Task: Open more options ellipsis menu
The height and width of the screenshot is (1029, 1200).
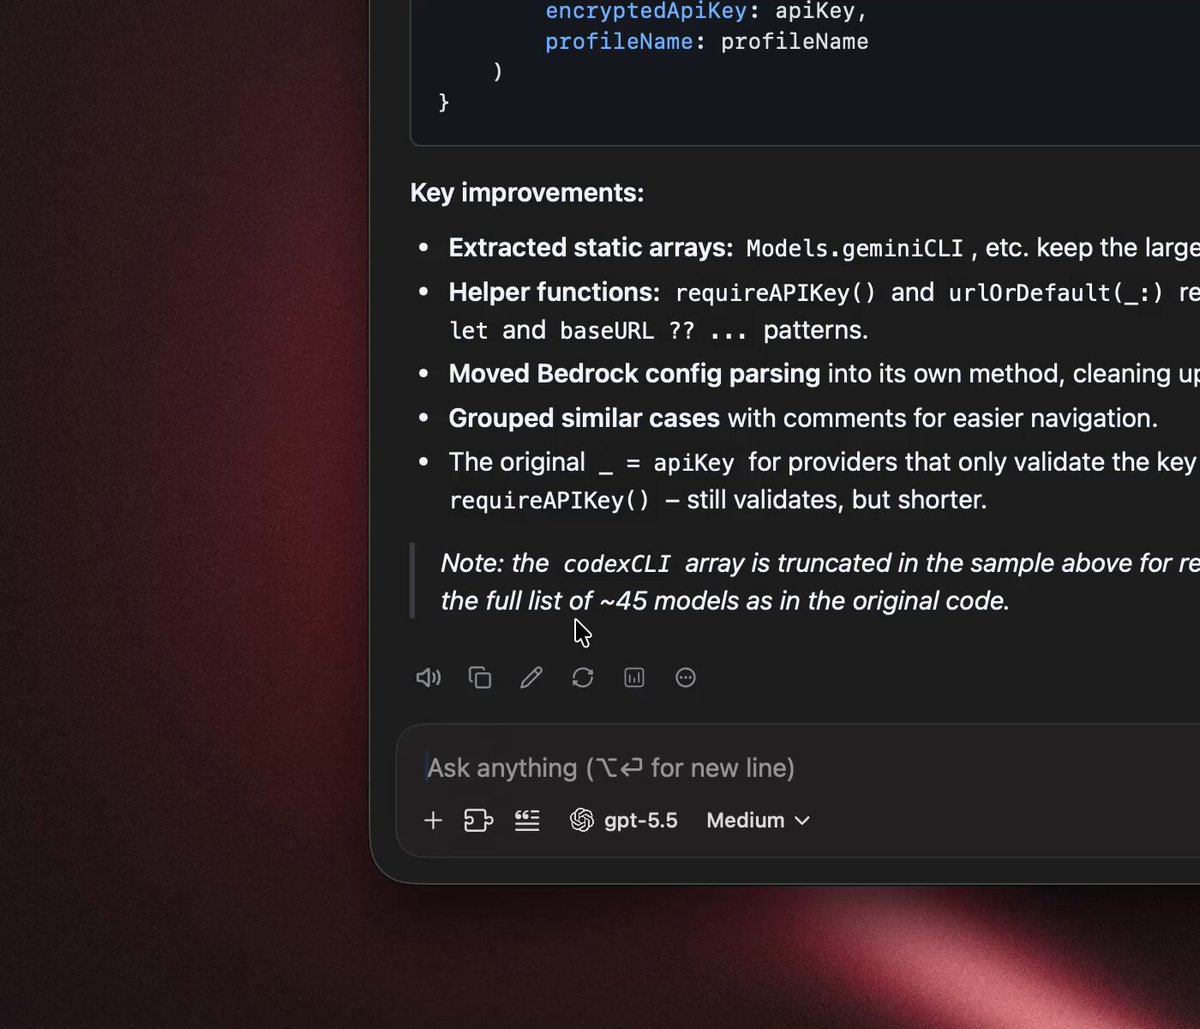Action: 686,678
